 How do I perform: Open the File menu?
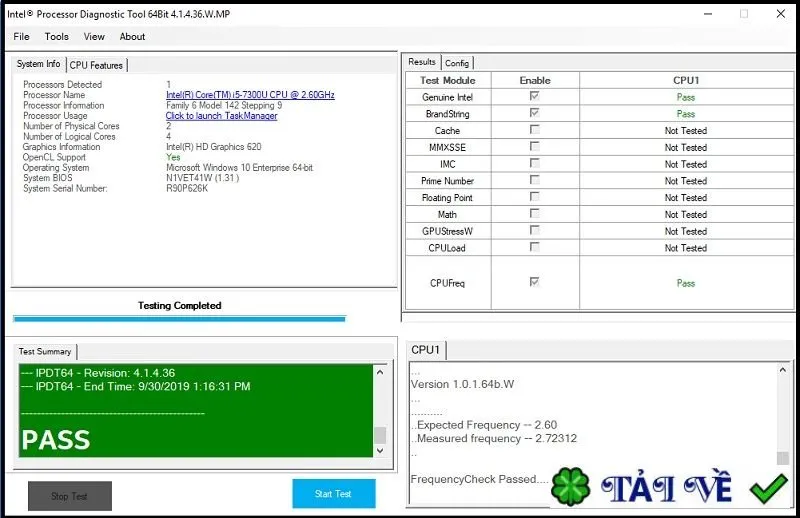tap(21, 37)
